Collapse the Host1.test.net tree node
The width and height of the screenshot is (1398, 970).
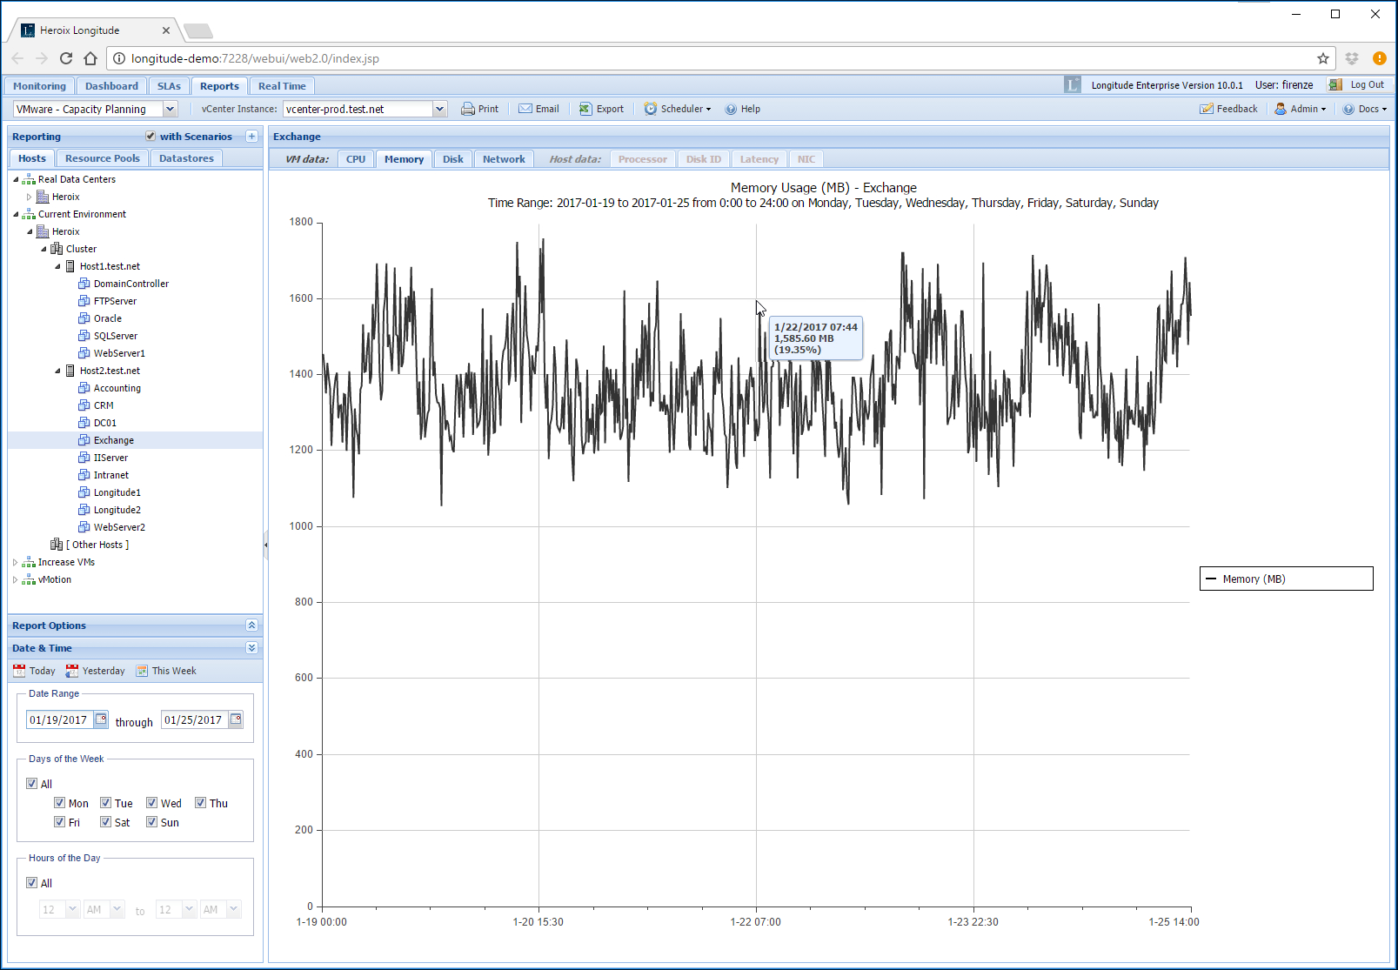point(57,266)
